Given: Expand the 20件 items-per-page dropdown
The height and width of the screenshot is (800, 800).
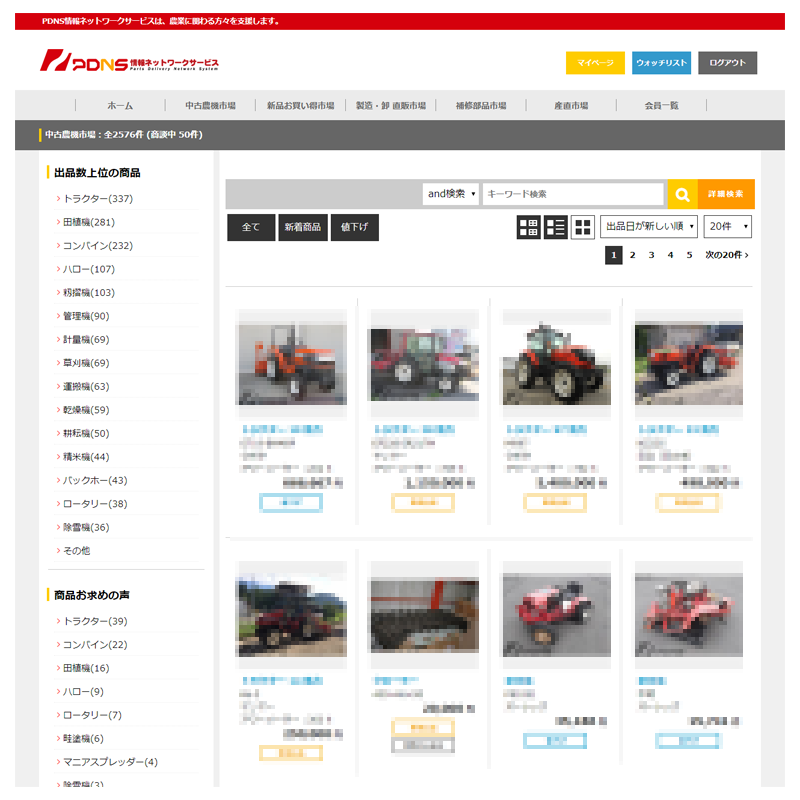Looking at the screenshot, I should click(727, 227).
